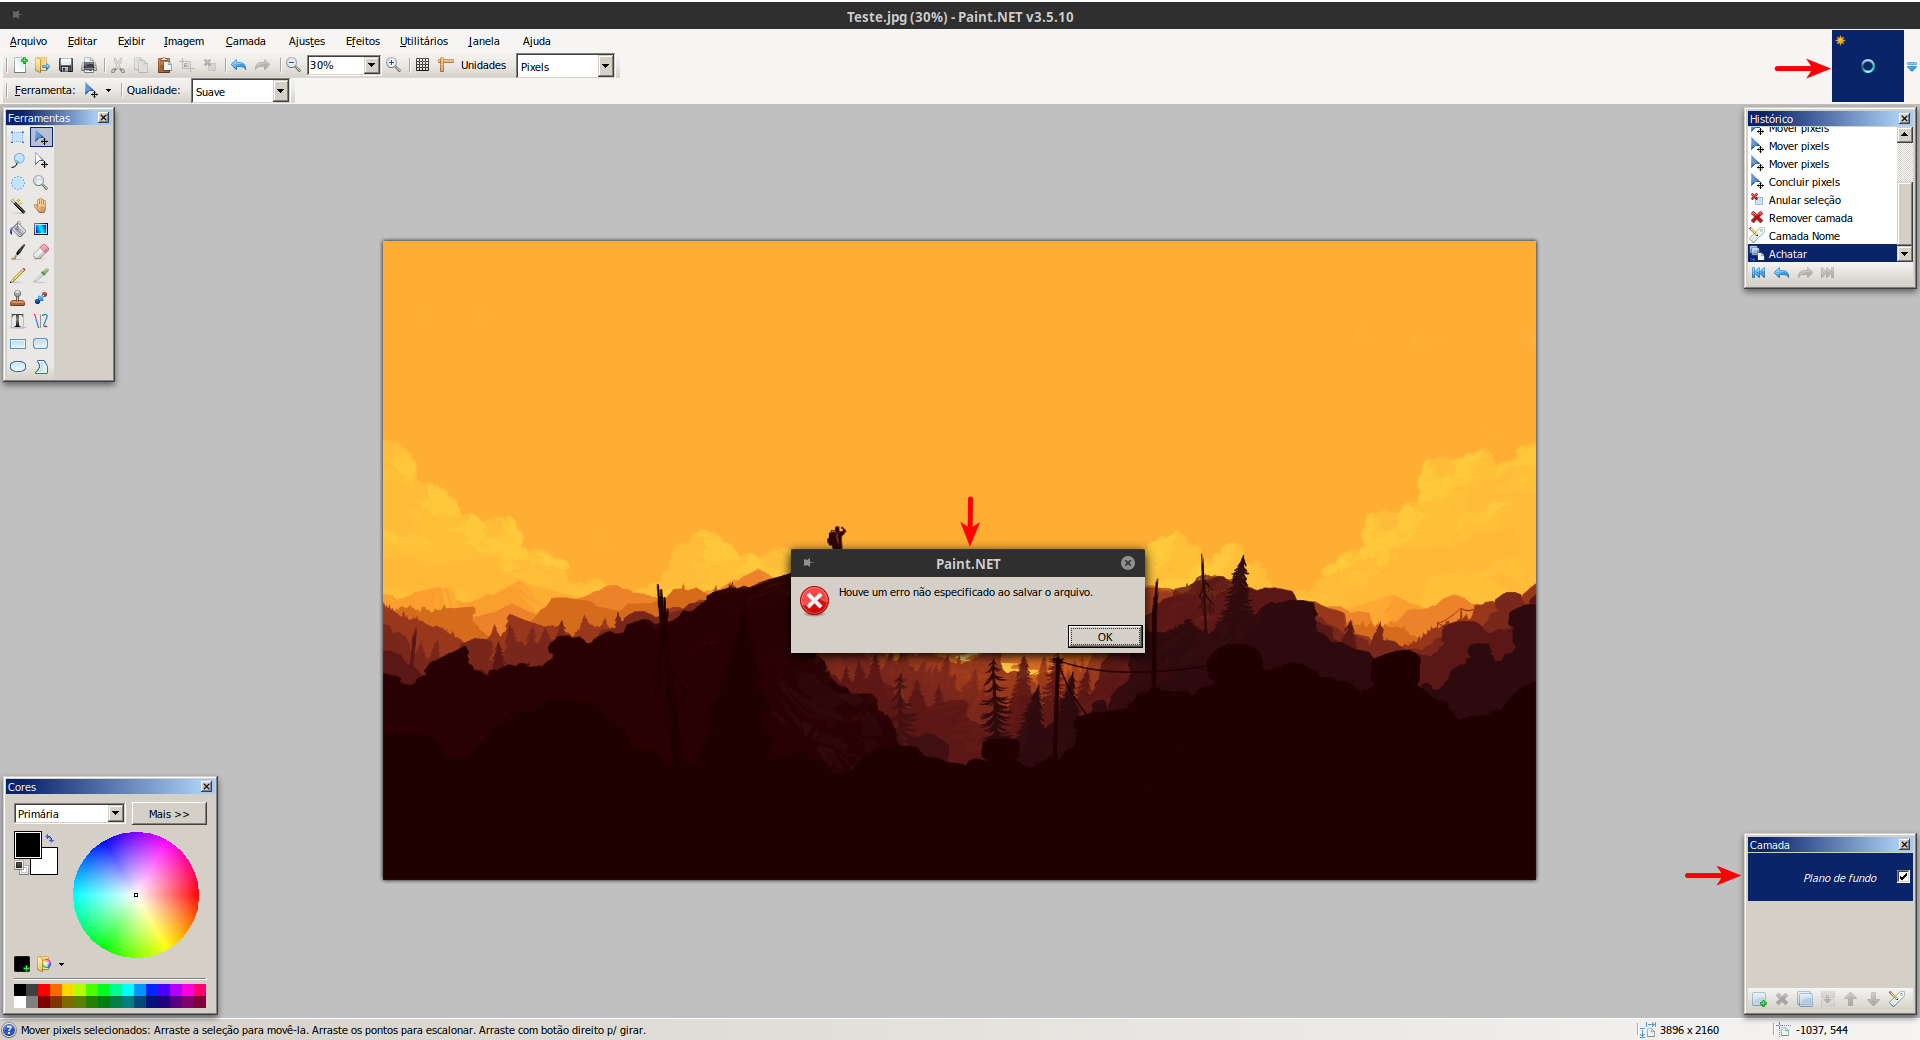The height and width of the screenshot is (1040, 1920).
Task: Select the Gradient tool
Action: (x=41, y=229)
